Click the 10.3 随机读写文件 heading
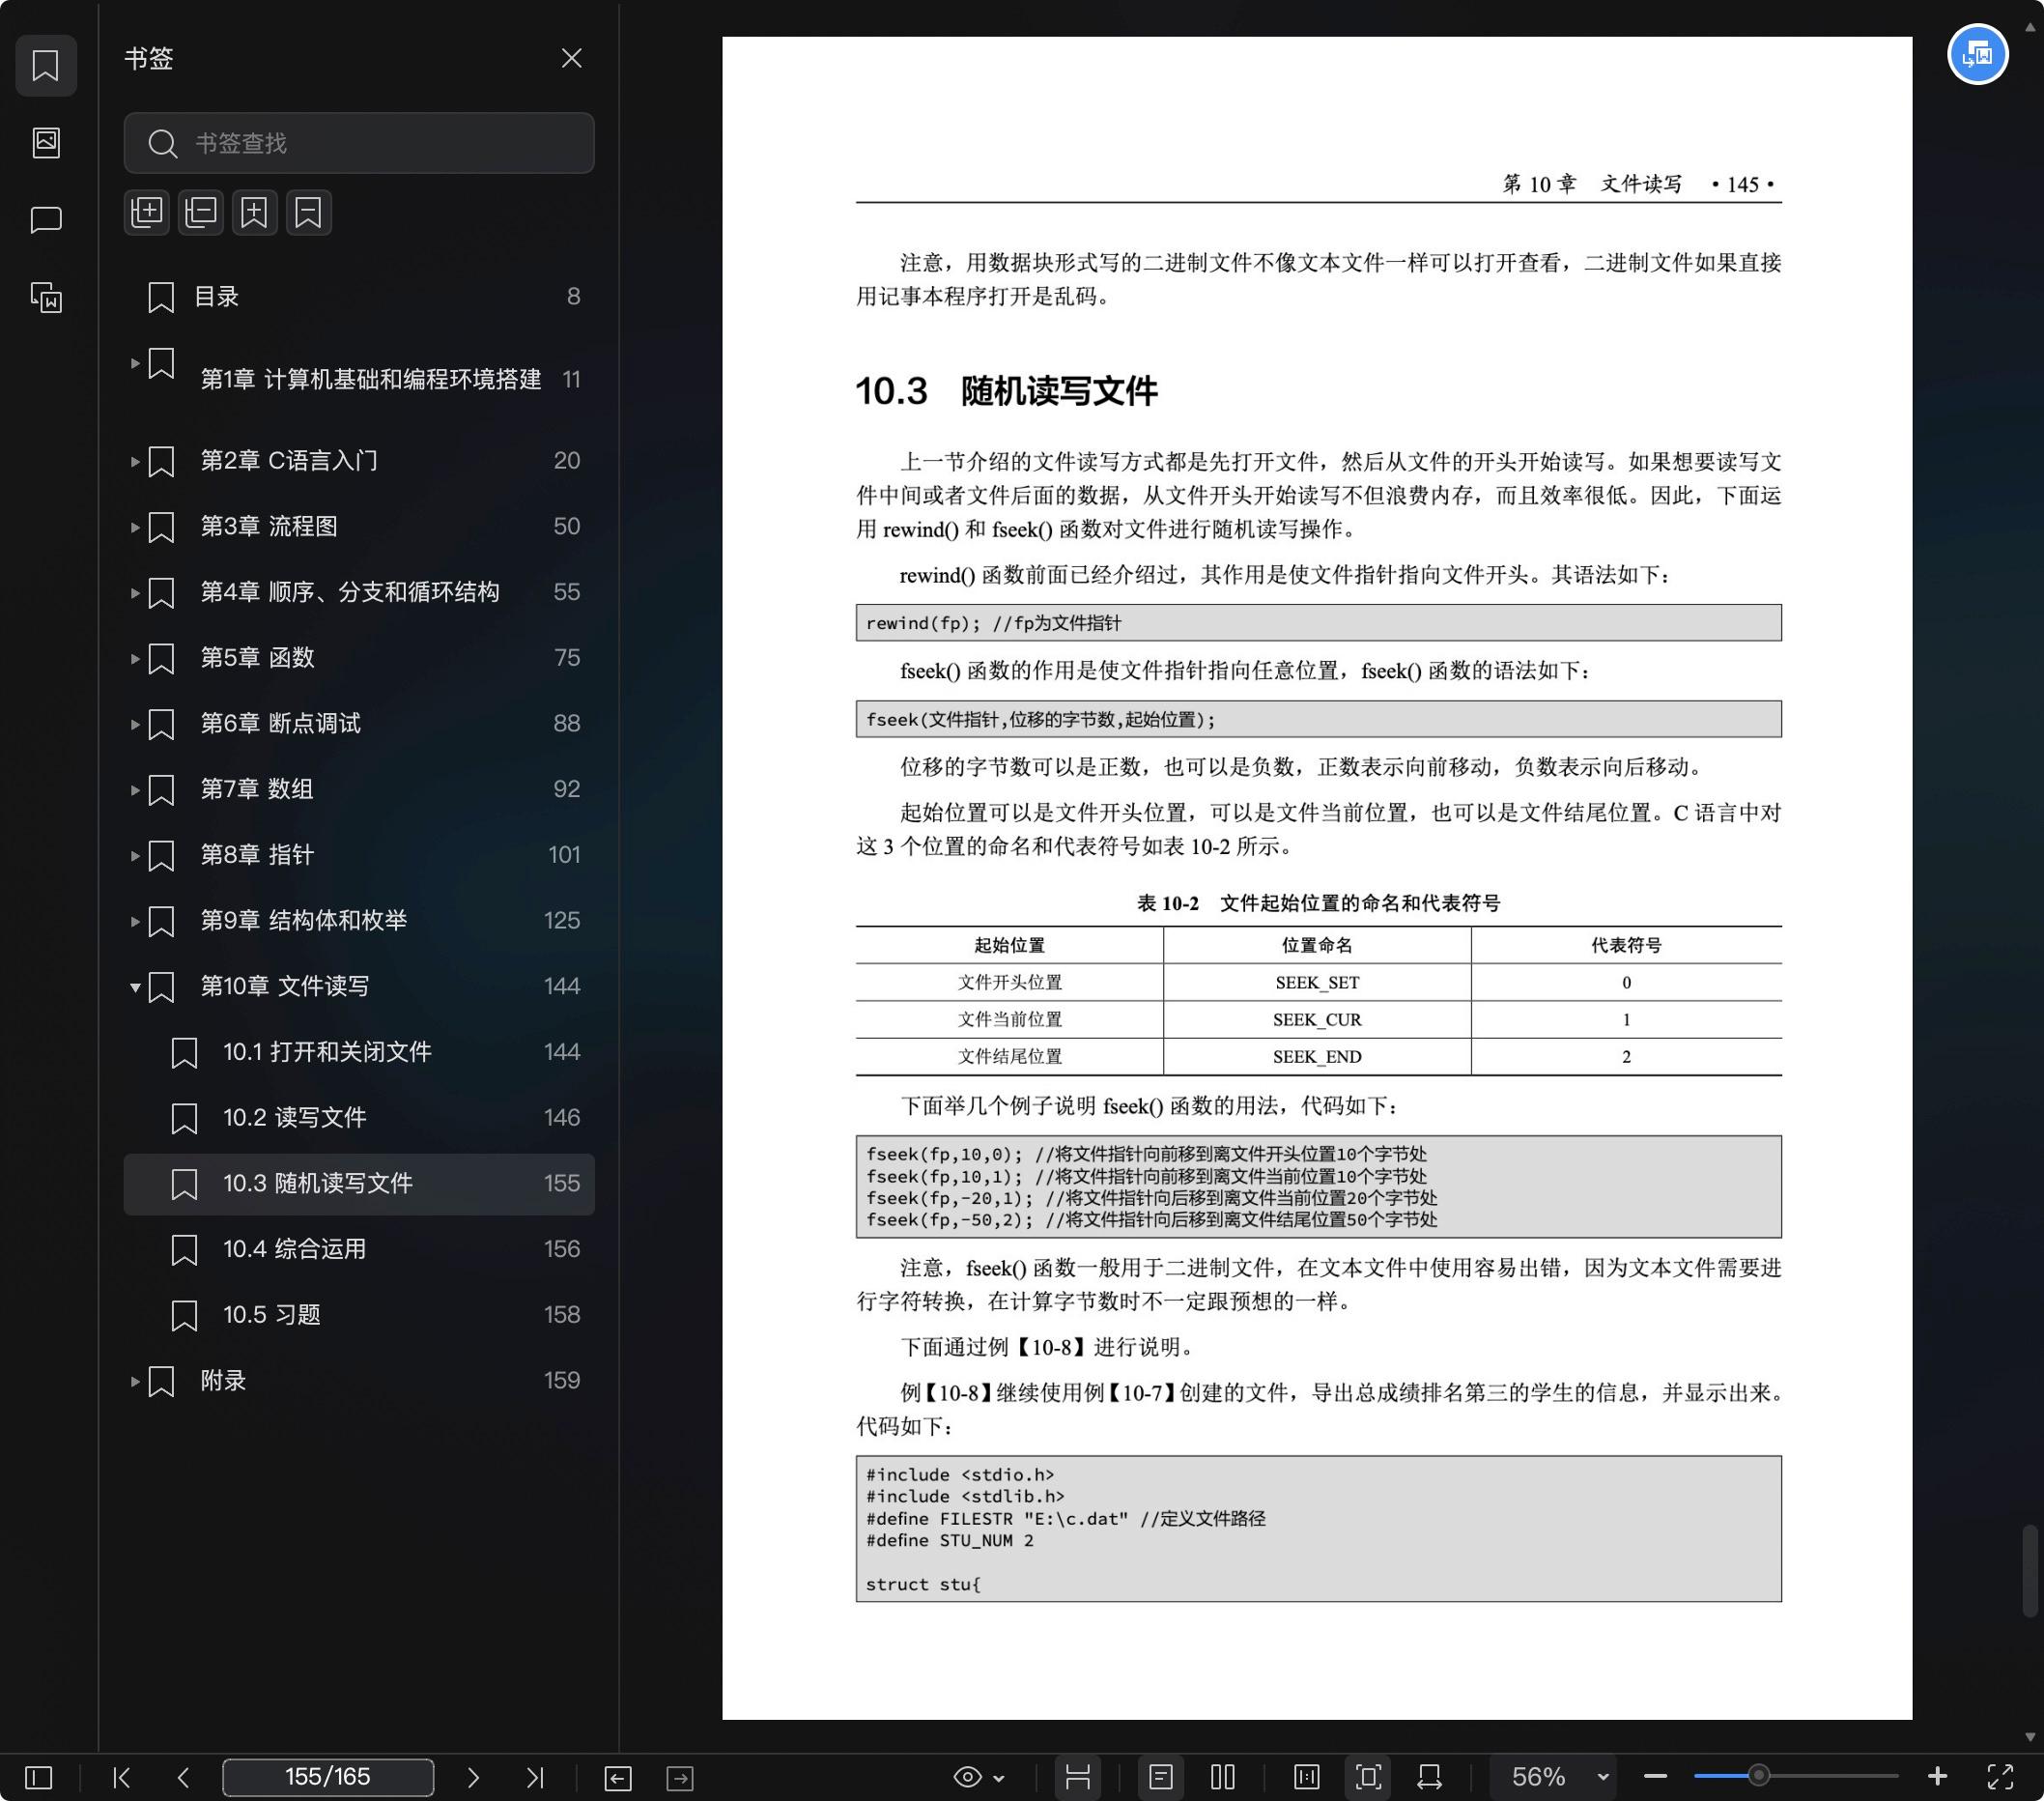2044x1801 pixels. (x=1006, y=391)
